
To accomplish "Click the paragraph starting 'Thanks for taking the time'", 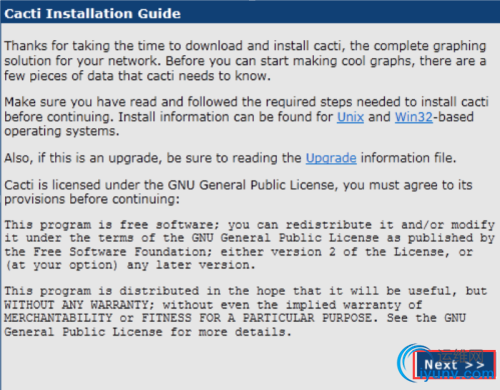I will tap(245, 61).
